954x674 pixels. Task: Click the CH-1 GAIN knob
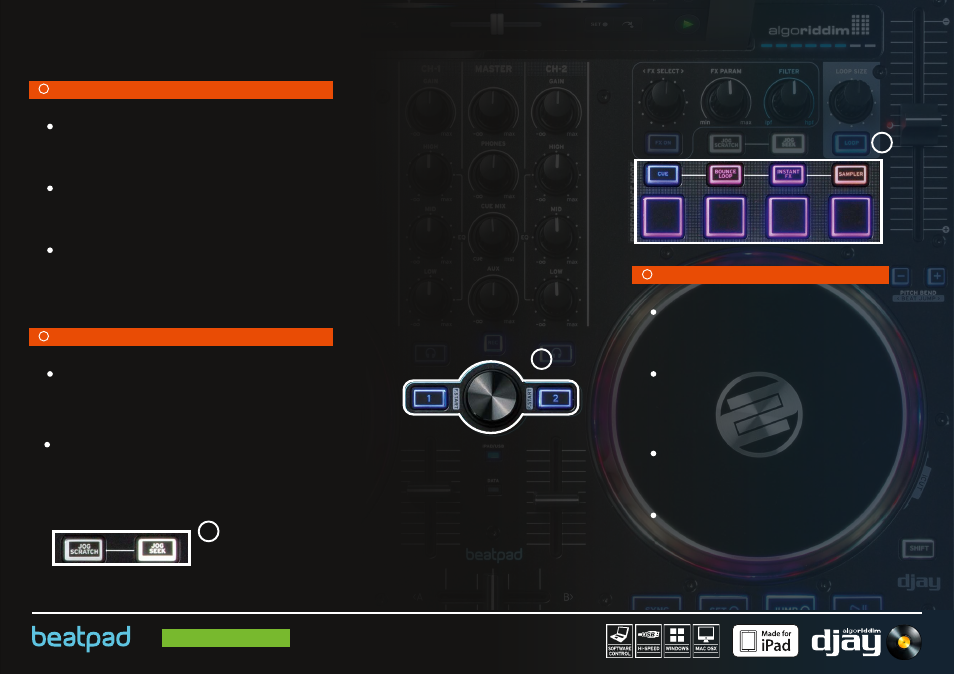(430, 109)
